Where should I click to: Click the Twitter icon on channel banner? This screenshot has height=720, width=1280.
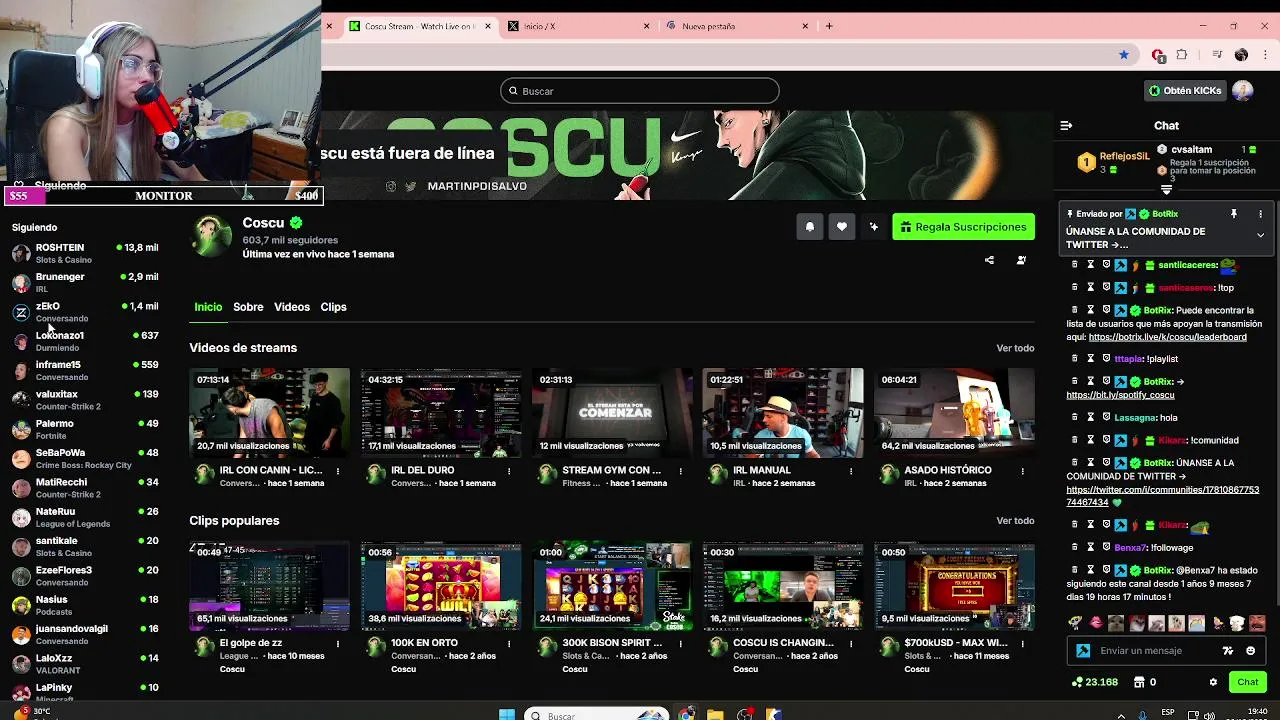click(410, 187)
